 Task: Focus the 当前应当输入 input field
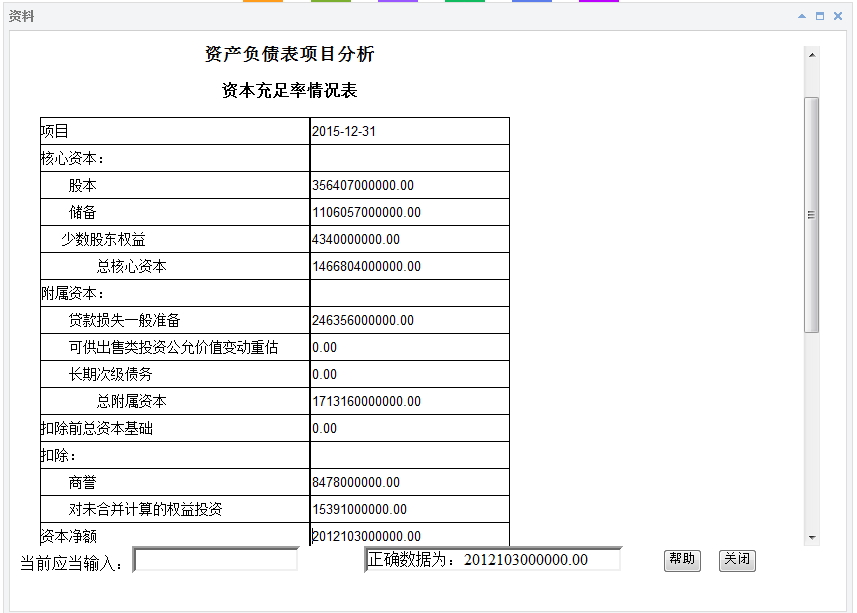[x=215, y=559]
